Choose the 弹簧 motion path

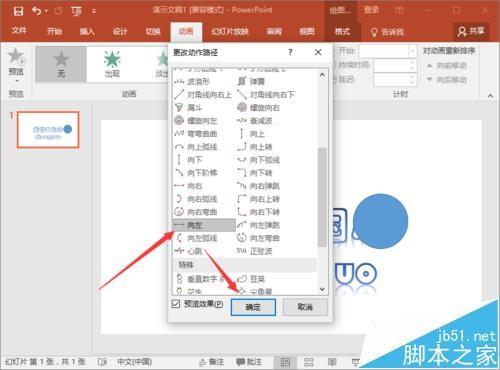[251, 81]
